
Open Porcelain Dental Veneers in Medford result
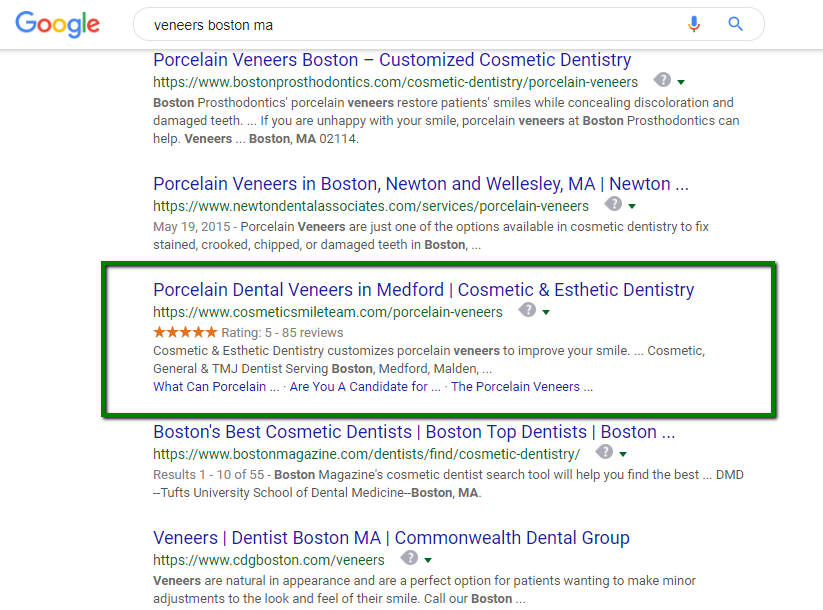(x=424, y=290)
